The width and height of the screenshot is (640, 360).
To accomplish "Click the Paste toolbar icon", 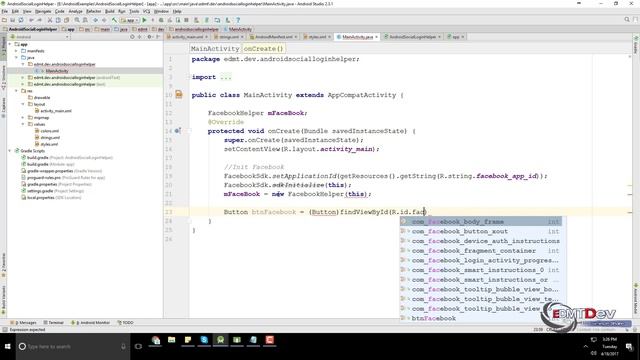I will [x=66, y=20].
